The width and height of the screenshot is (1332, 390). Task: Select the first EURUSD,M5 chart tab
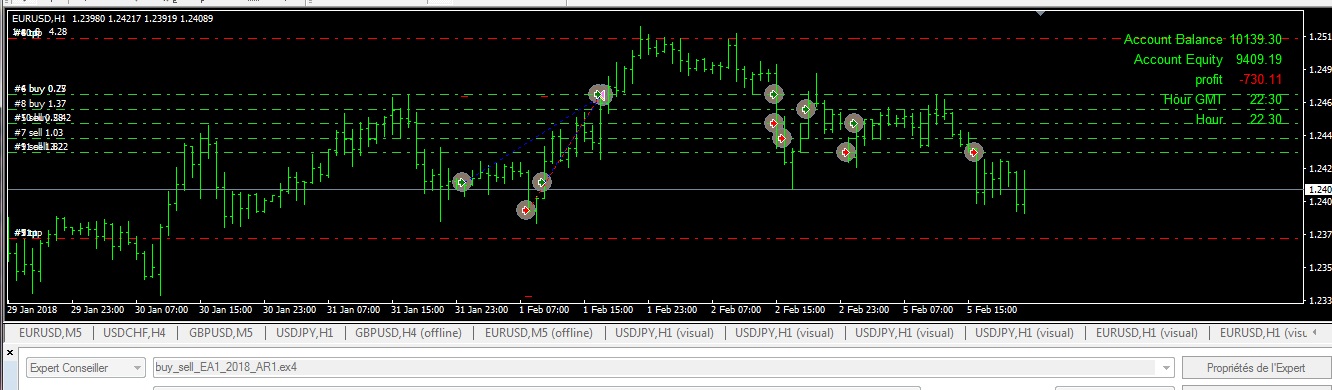[51, 332]
